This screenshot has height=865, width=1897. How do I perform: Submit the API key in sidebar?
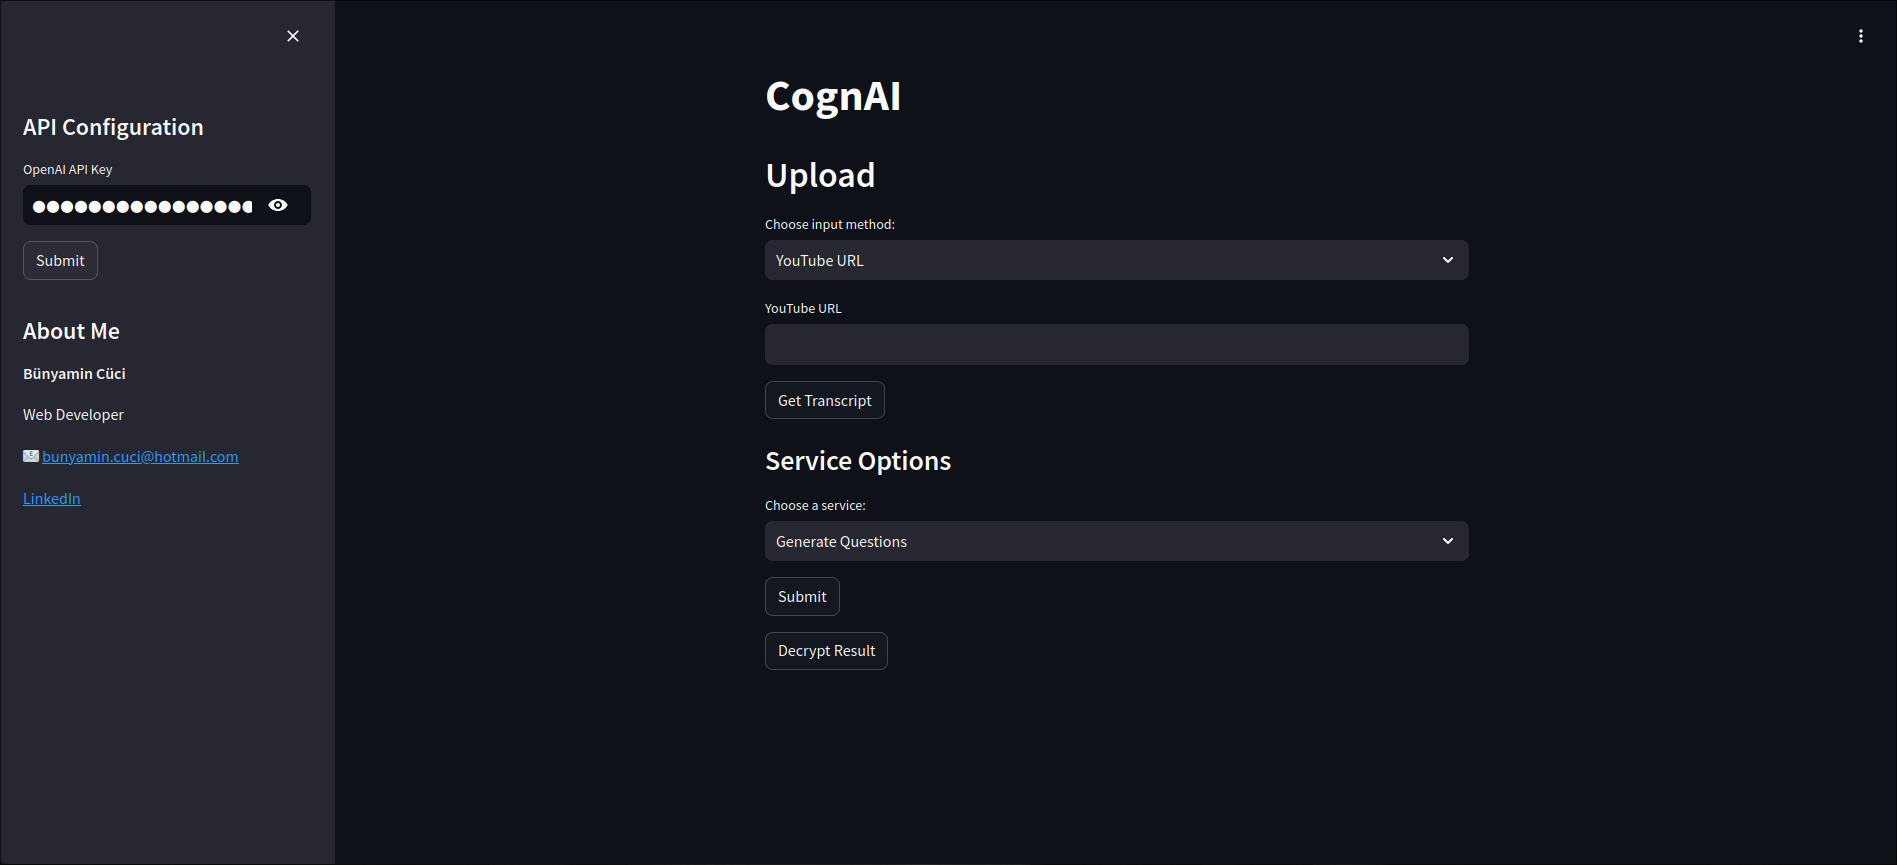60,261
